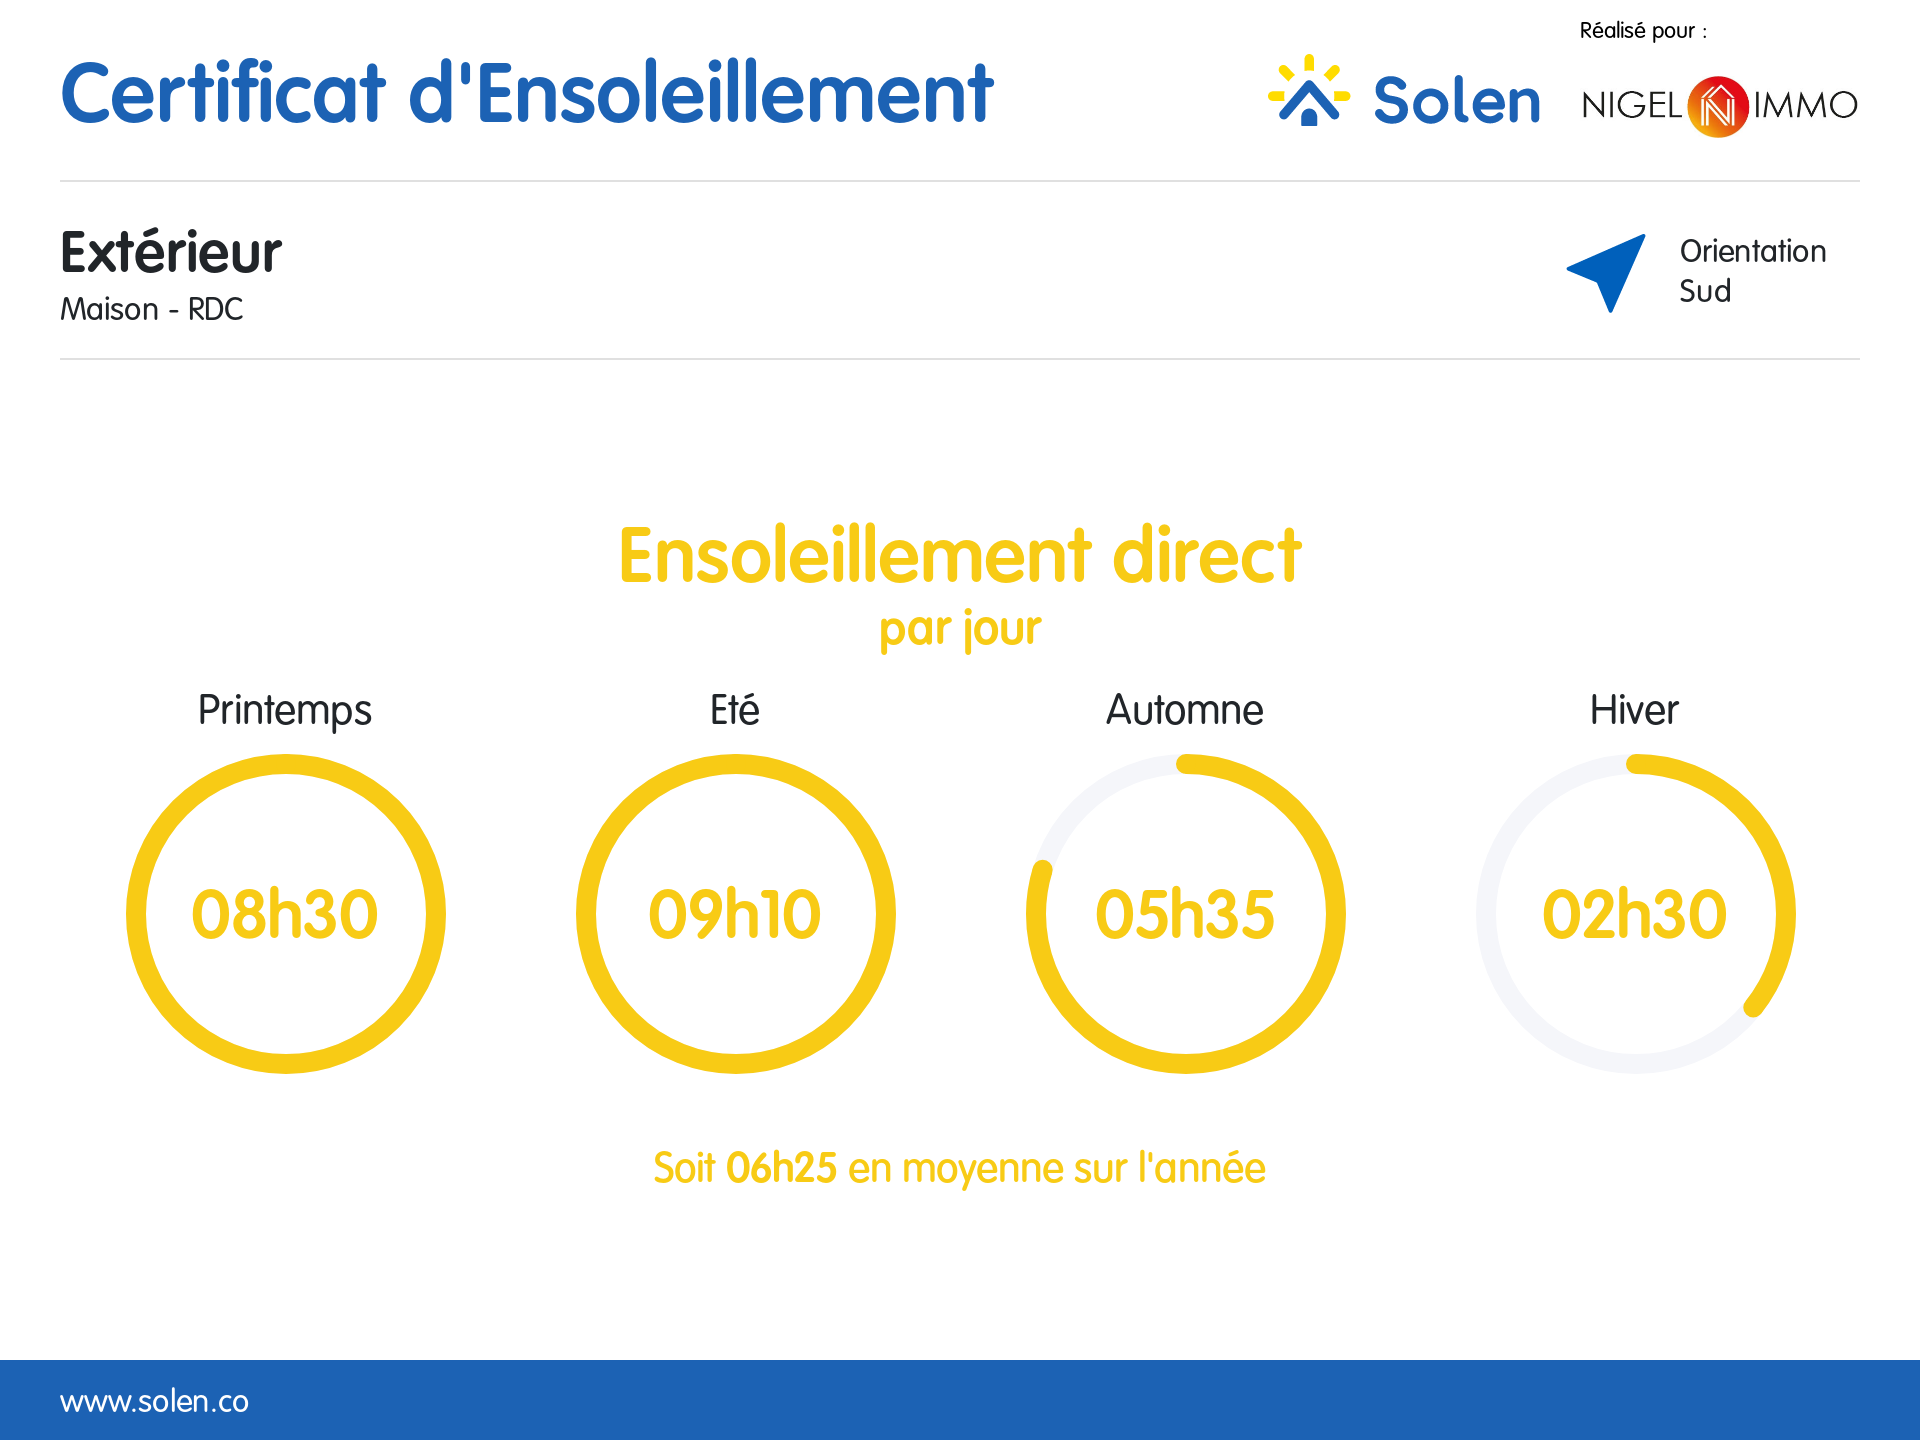Select the Hiver 02h30 sunshine ring
This screenshot has height=1440, width=1920.
1636,914
